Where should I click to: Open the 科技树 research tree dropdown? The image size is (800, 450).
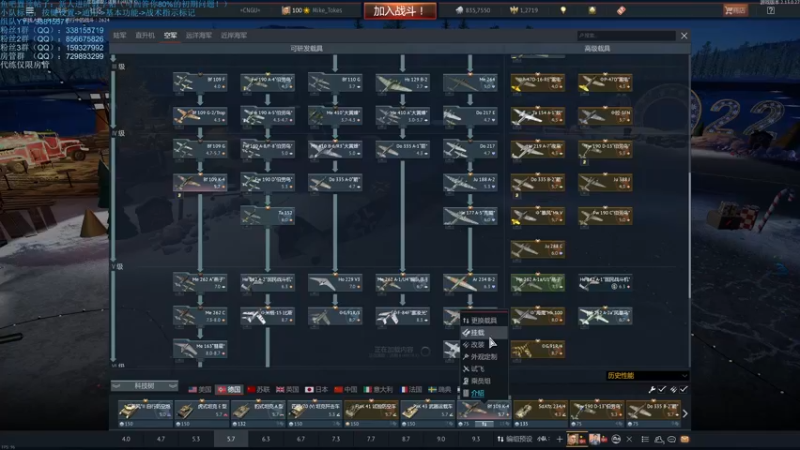click(144, 386)
